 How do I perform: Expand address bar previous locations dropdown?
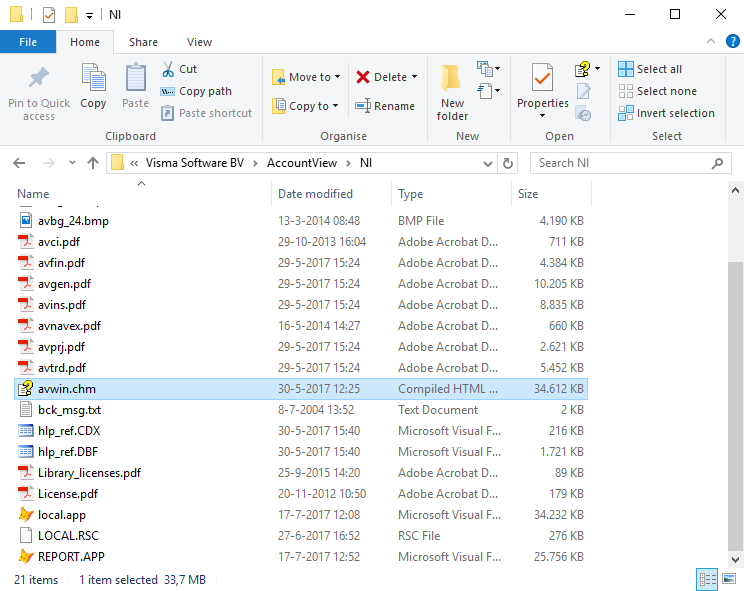[x=488, y=164]
